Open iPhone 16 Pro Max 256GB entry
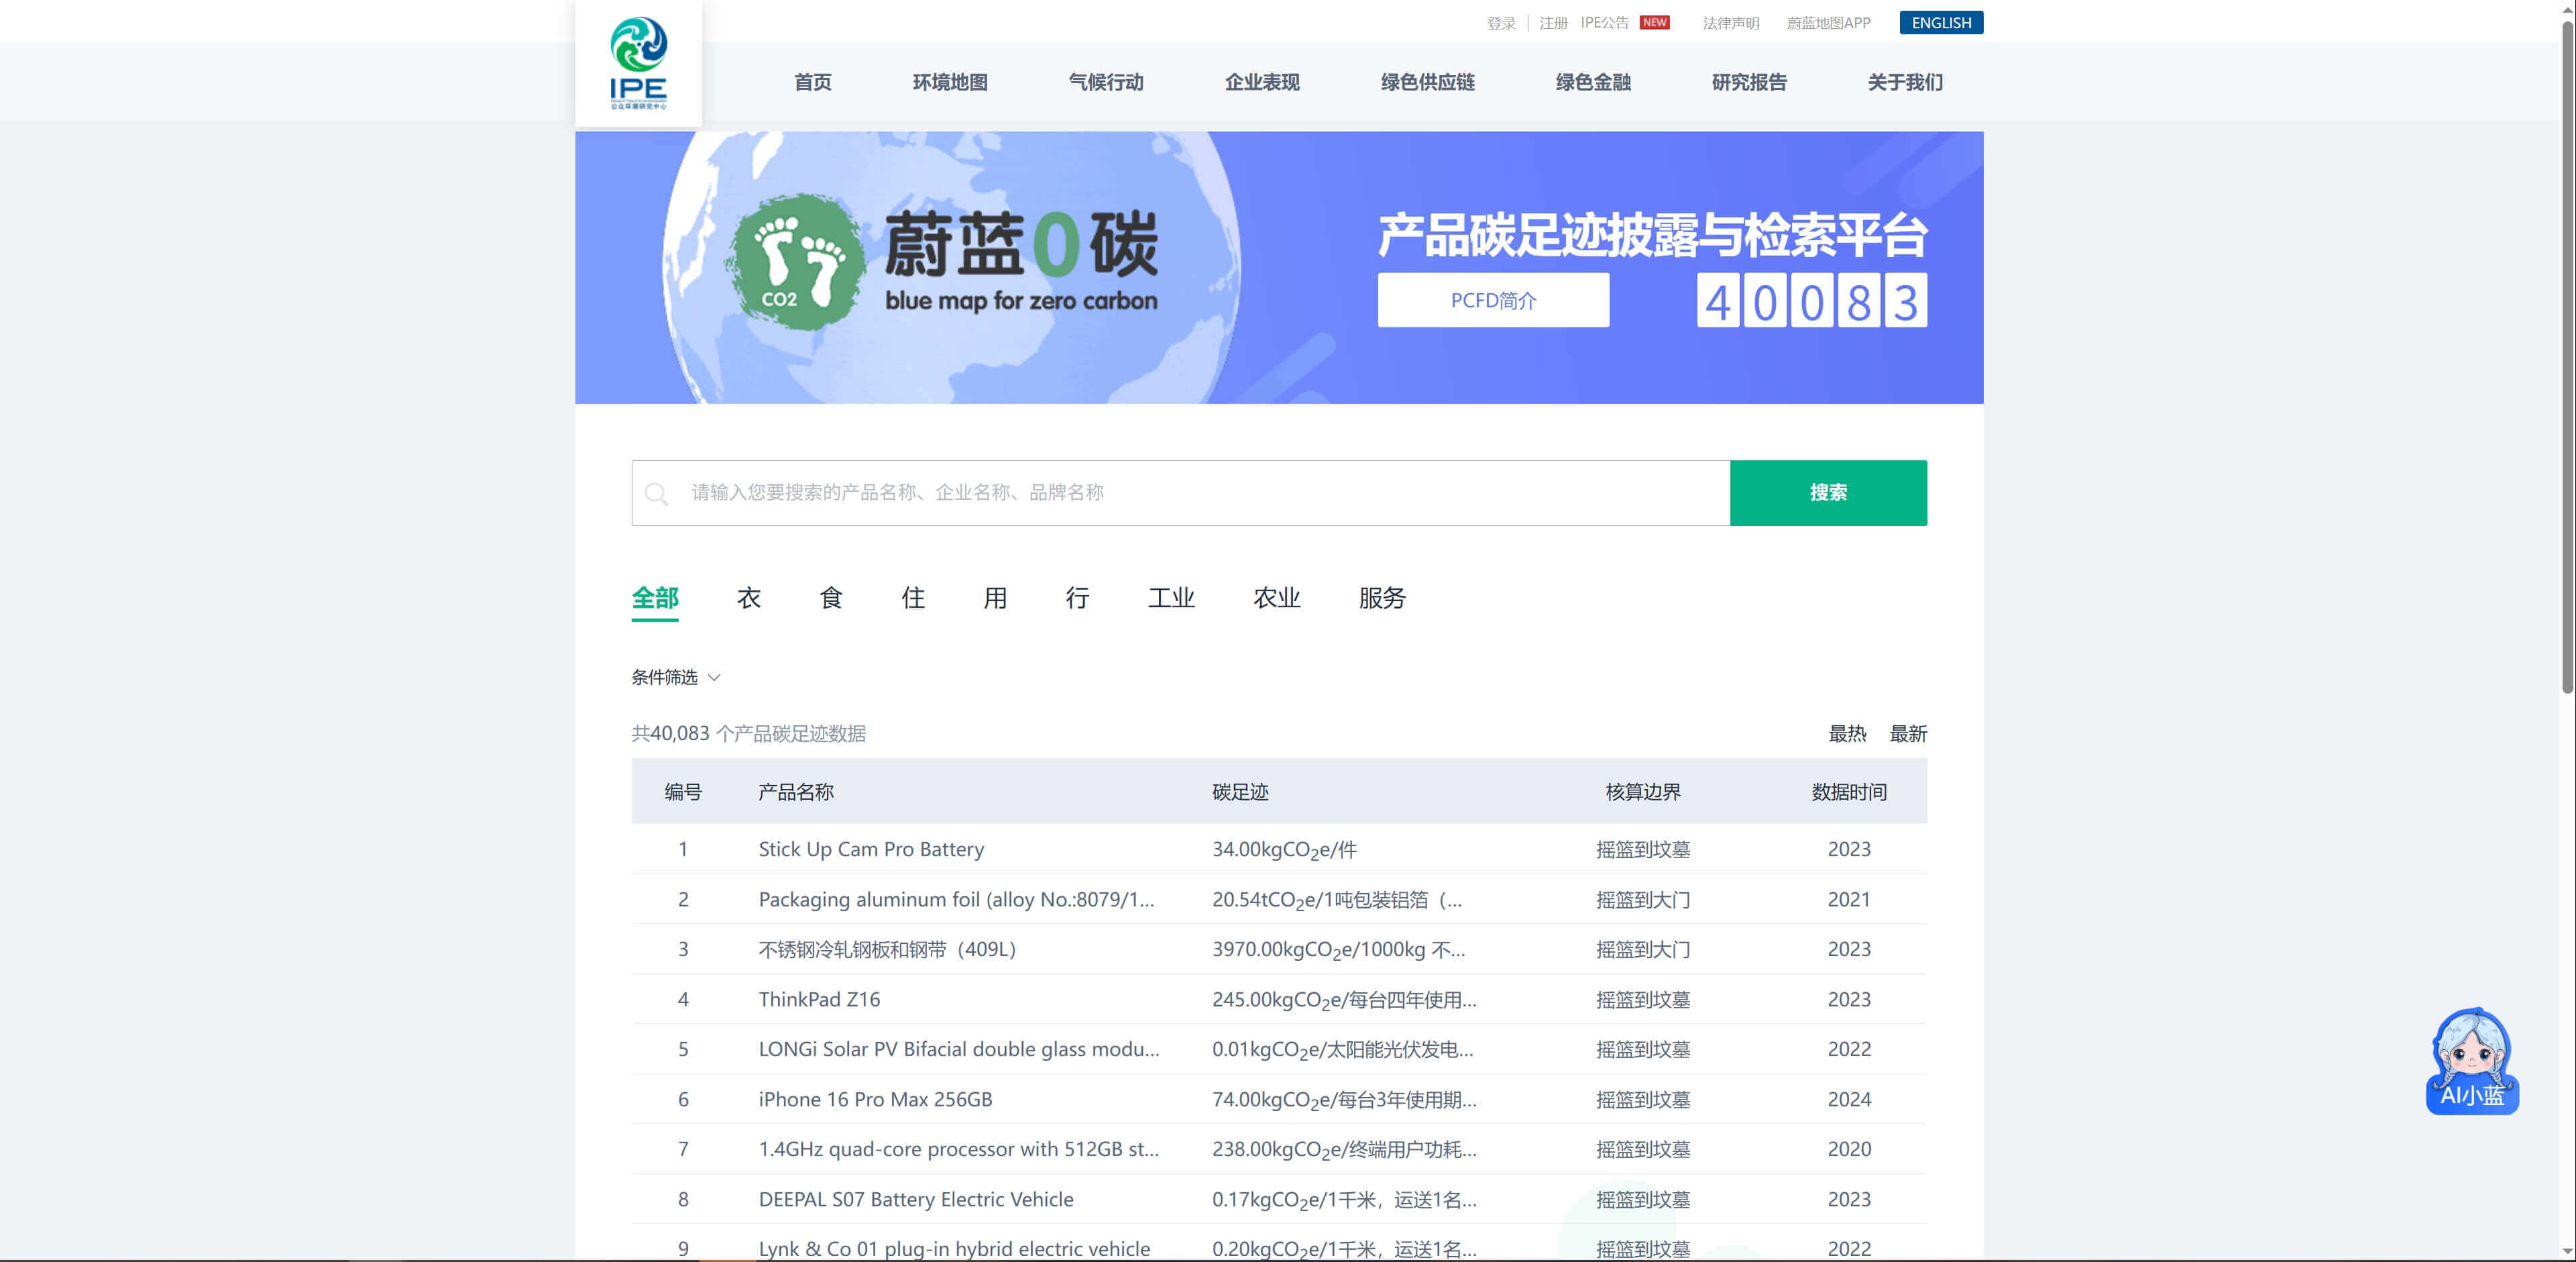Image resolution: width=2576 pixels, height=1262 pixels. (x=875, y=1099)
